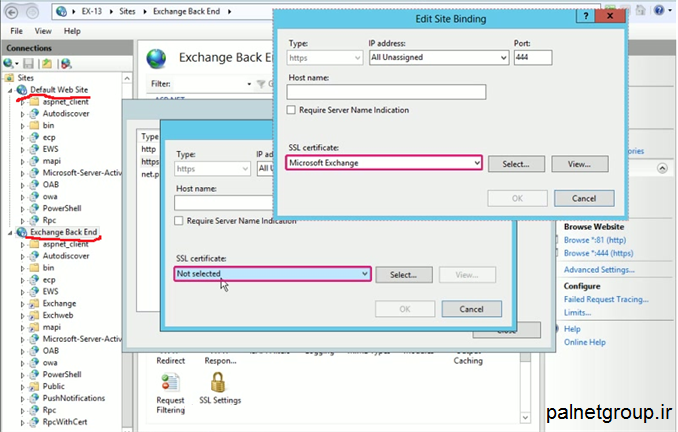The image size is (678, 432).
Task: Open Browse *:81 (http) link
Action: coord(595,240)
